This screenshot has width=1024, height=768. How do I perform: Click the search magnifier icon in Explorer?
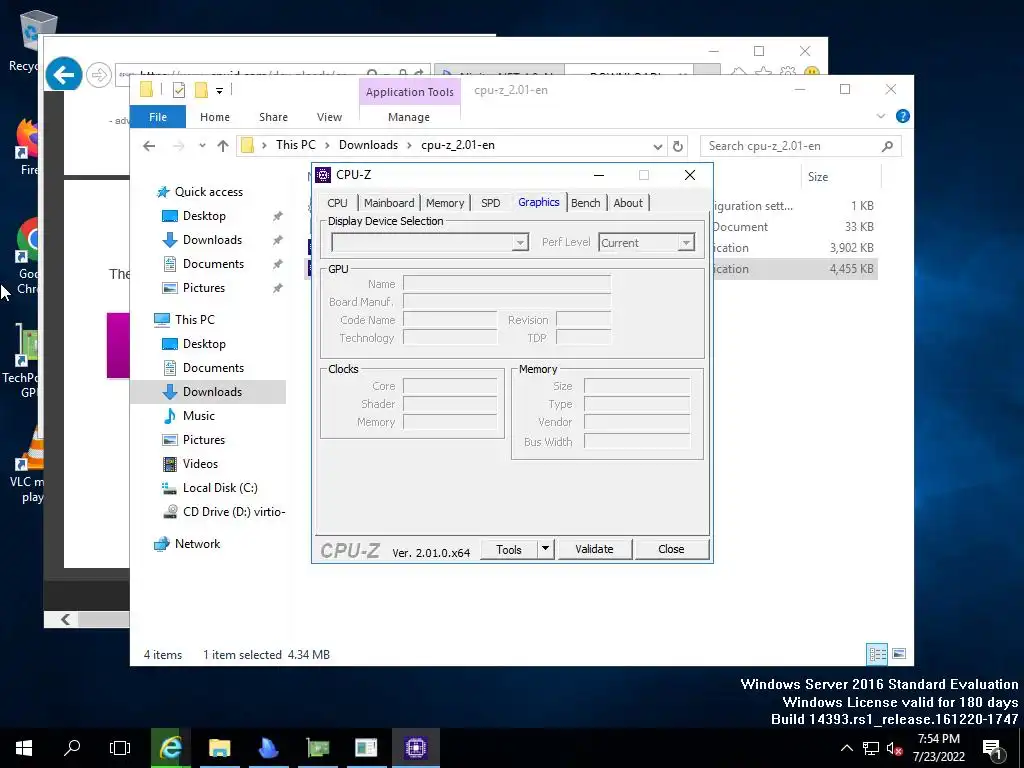[x=887, y=146]
